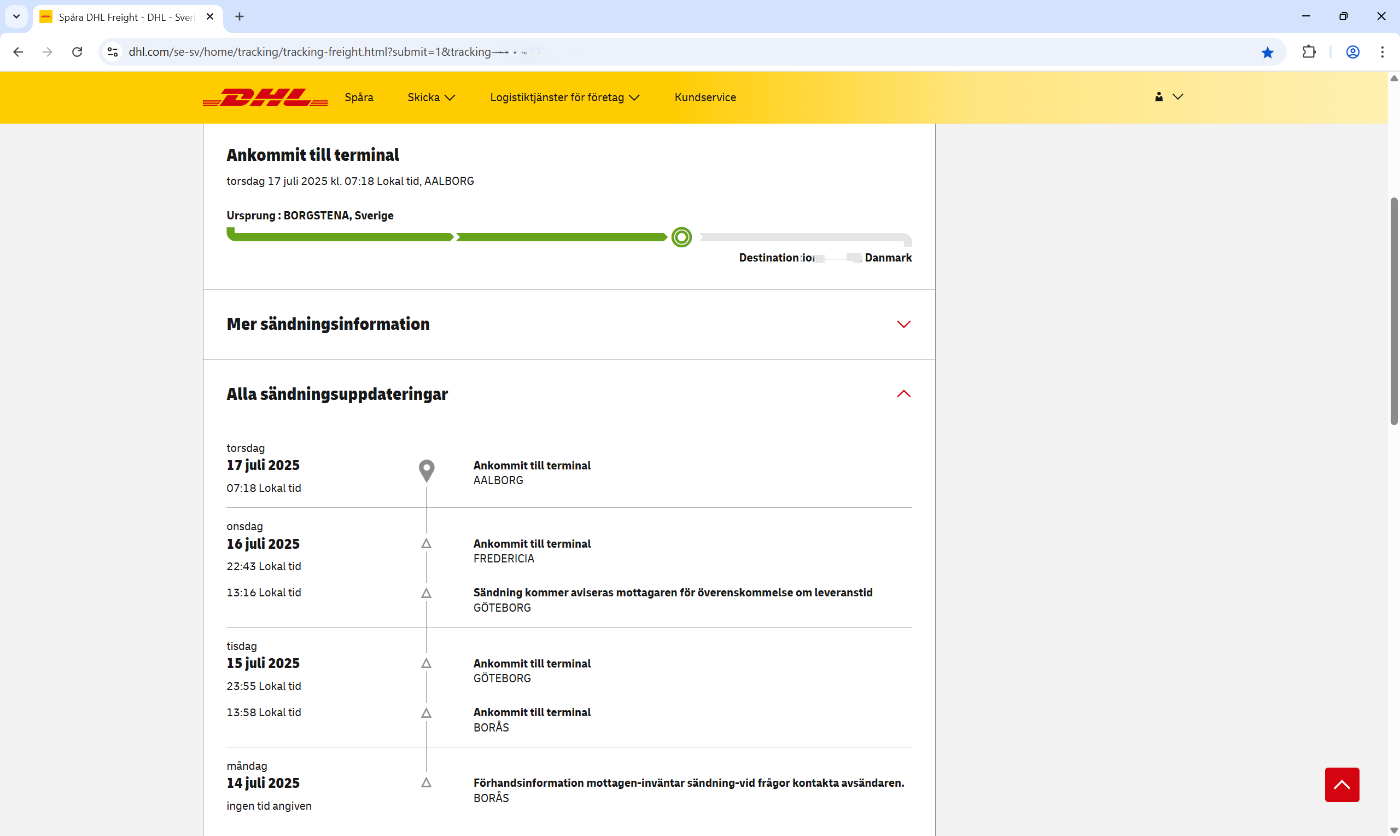Open the Spåra menu item
Image resolution: width=1400 pixels, height=836 pixels.
pyautogui.click(x=359, y=97)
